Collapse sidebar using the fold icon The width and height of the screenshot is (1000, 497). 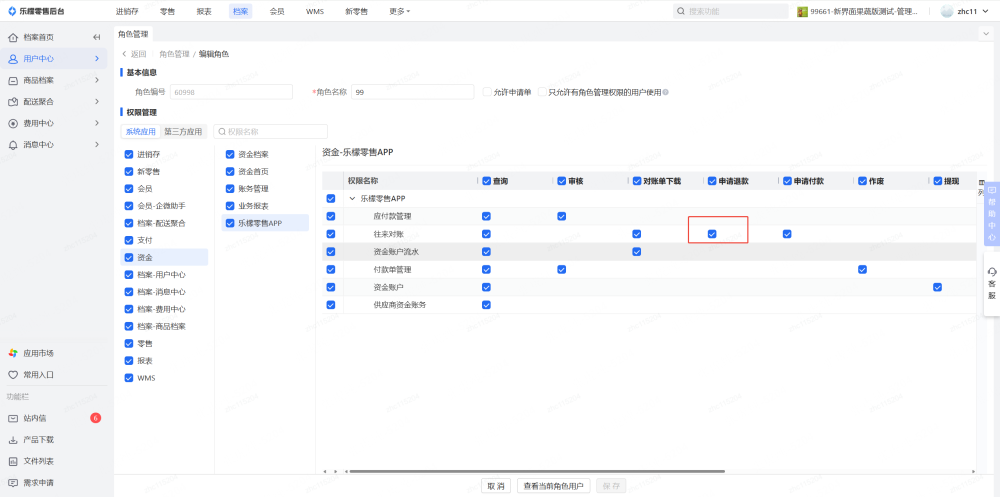97,37
